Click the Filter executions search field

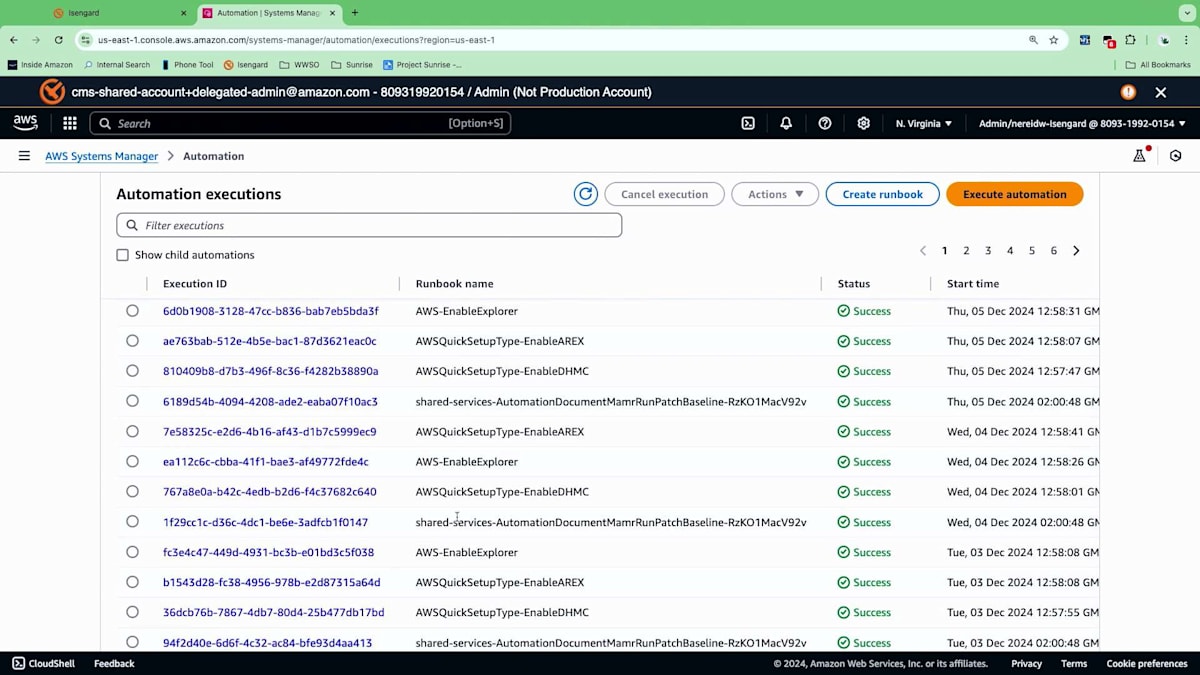(369, 225)
